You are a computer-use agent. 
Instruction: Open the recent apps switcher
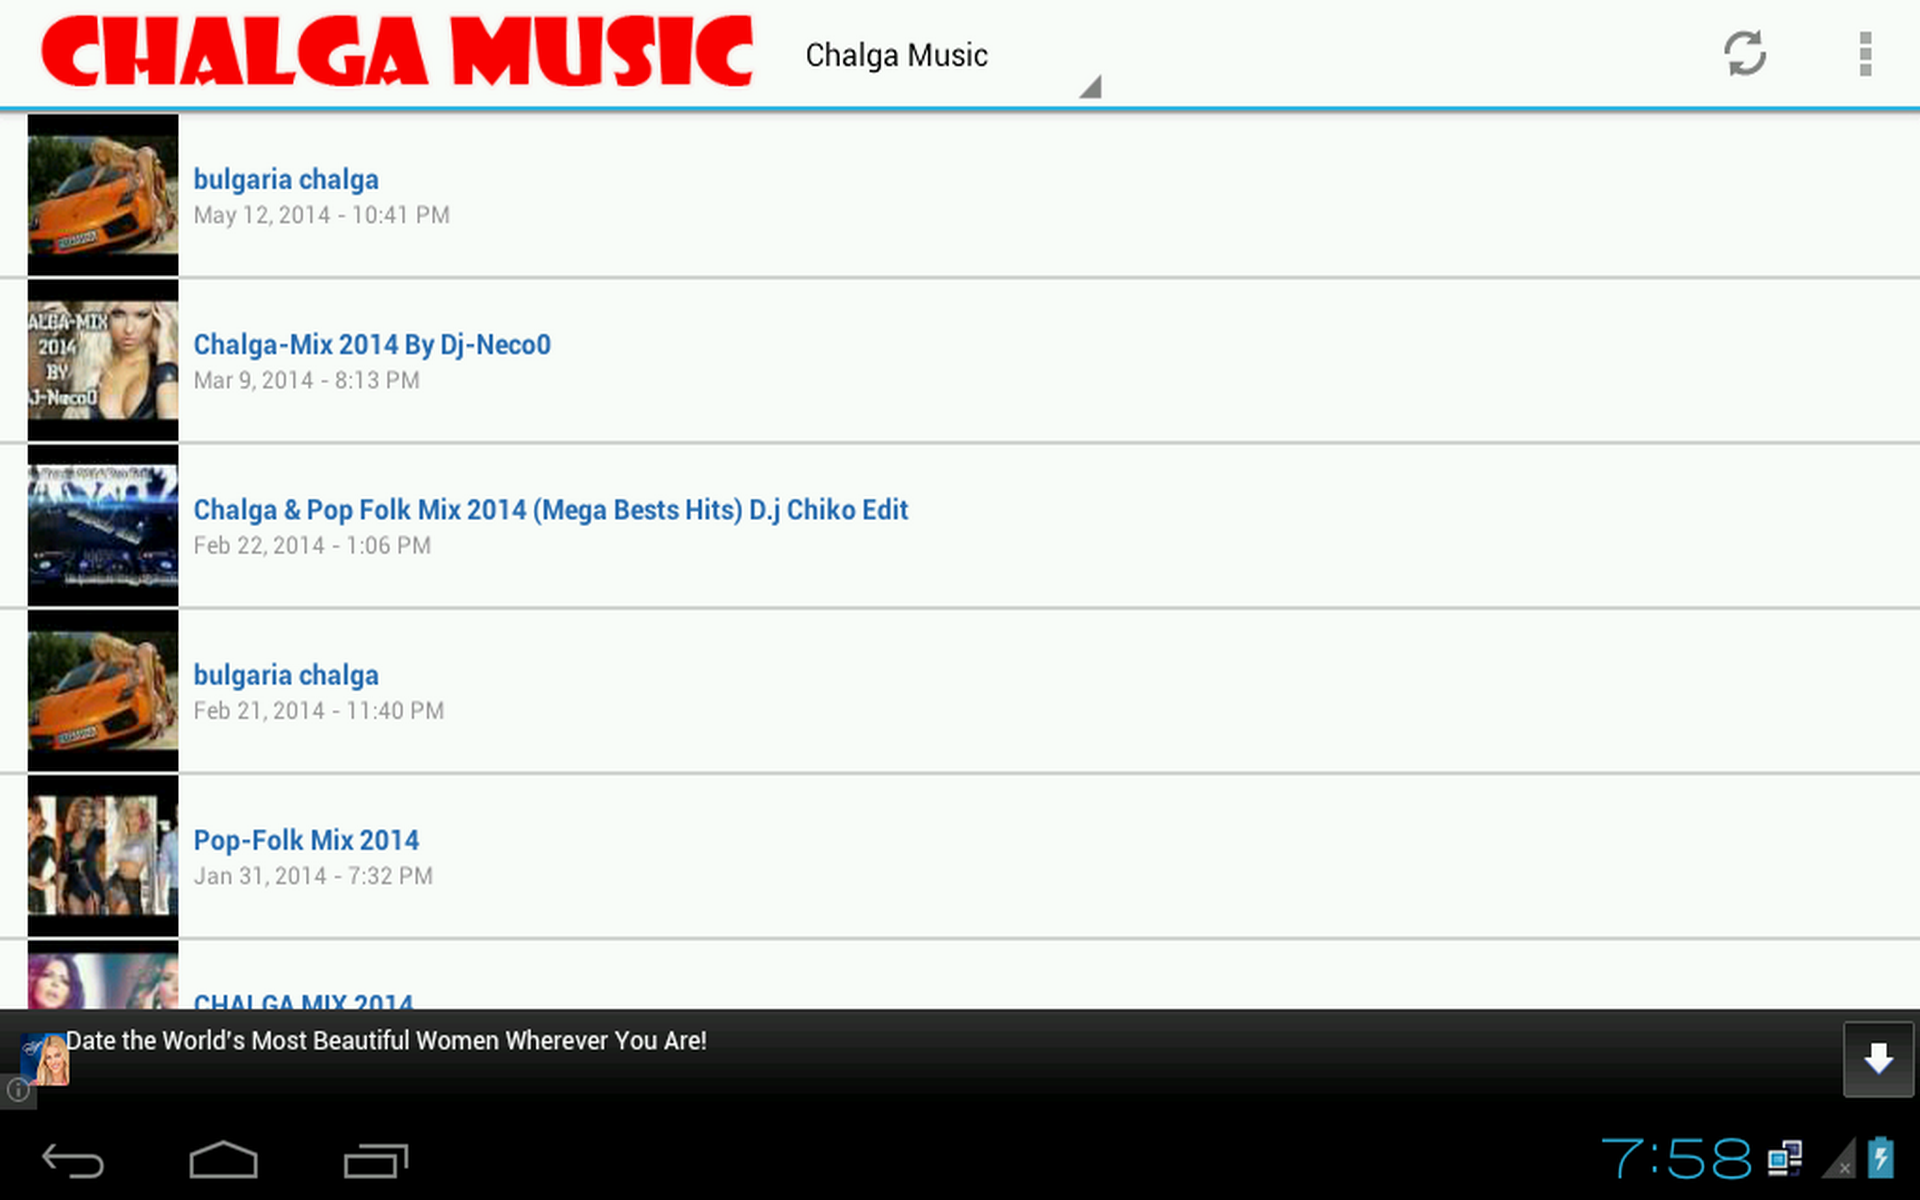(375, 1161)
